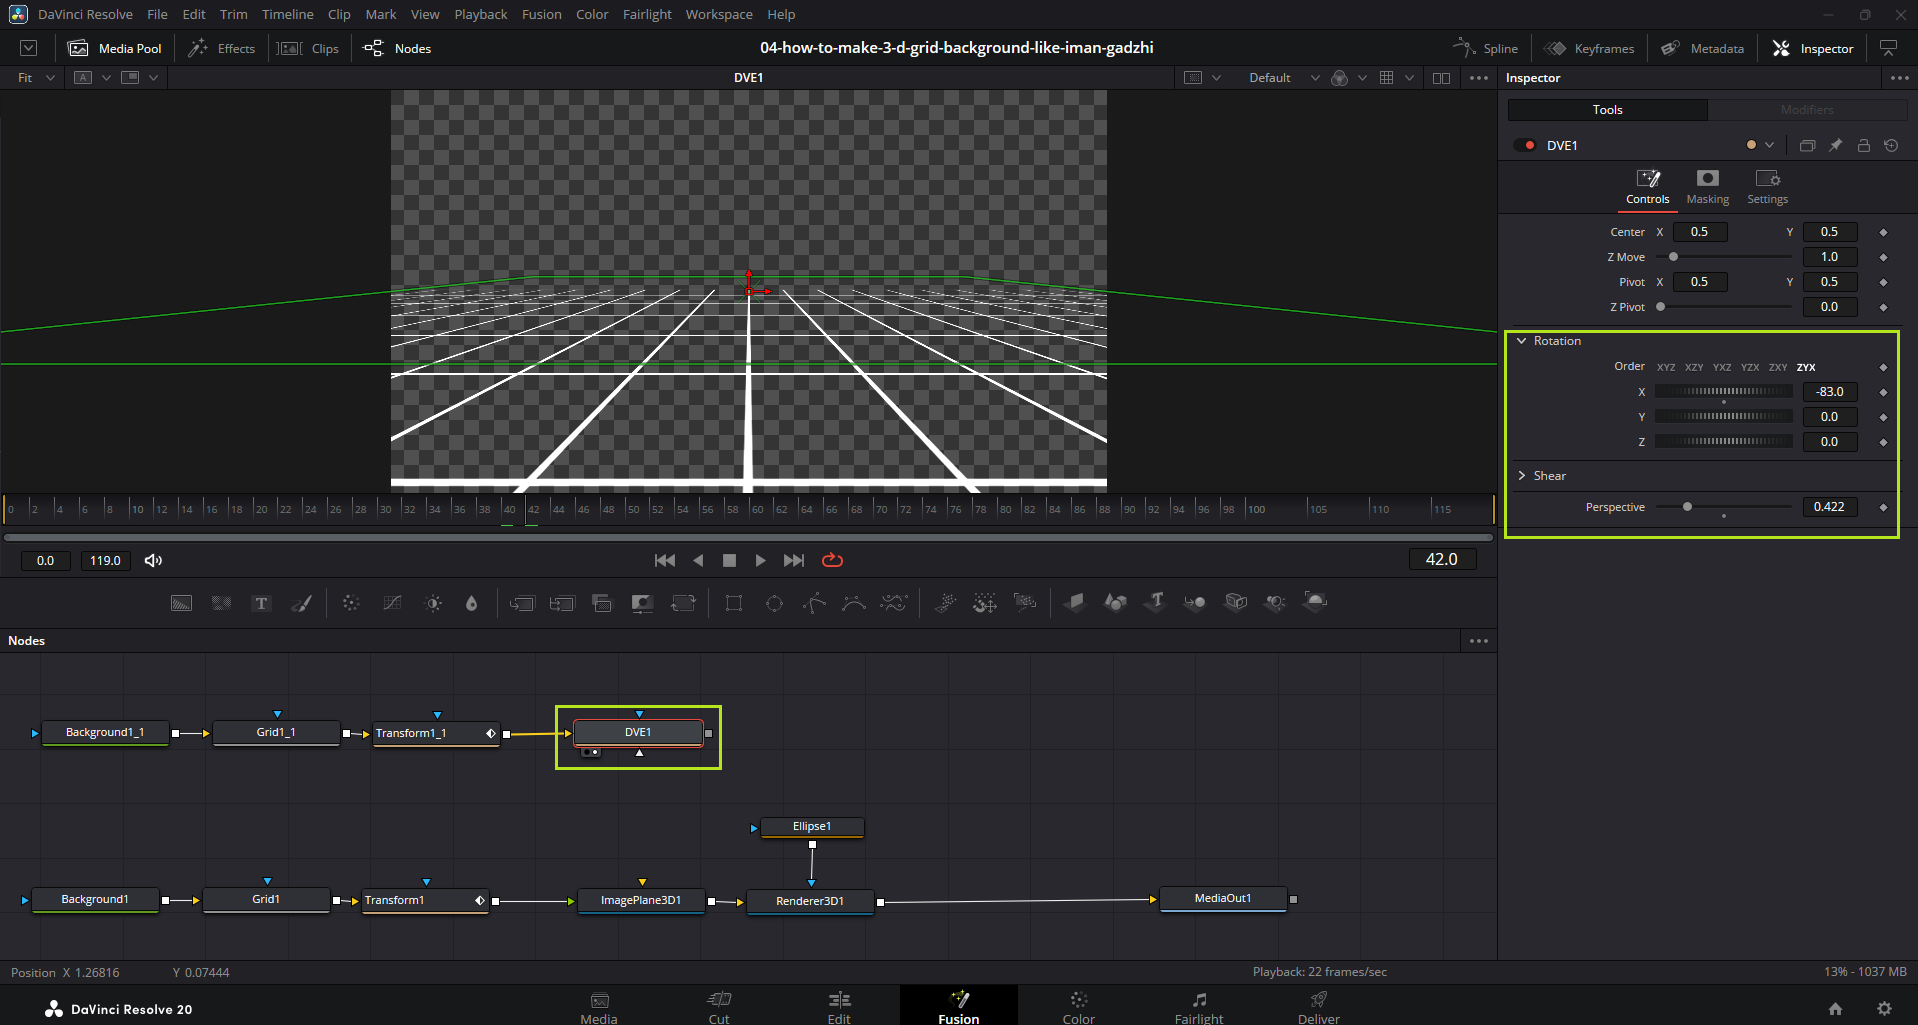Select the Paint brush tool

[301, 603]
